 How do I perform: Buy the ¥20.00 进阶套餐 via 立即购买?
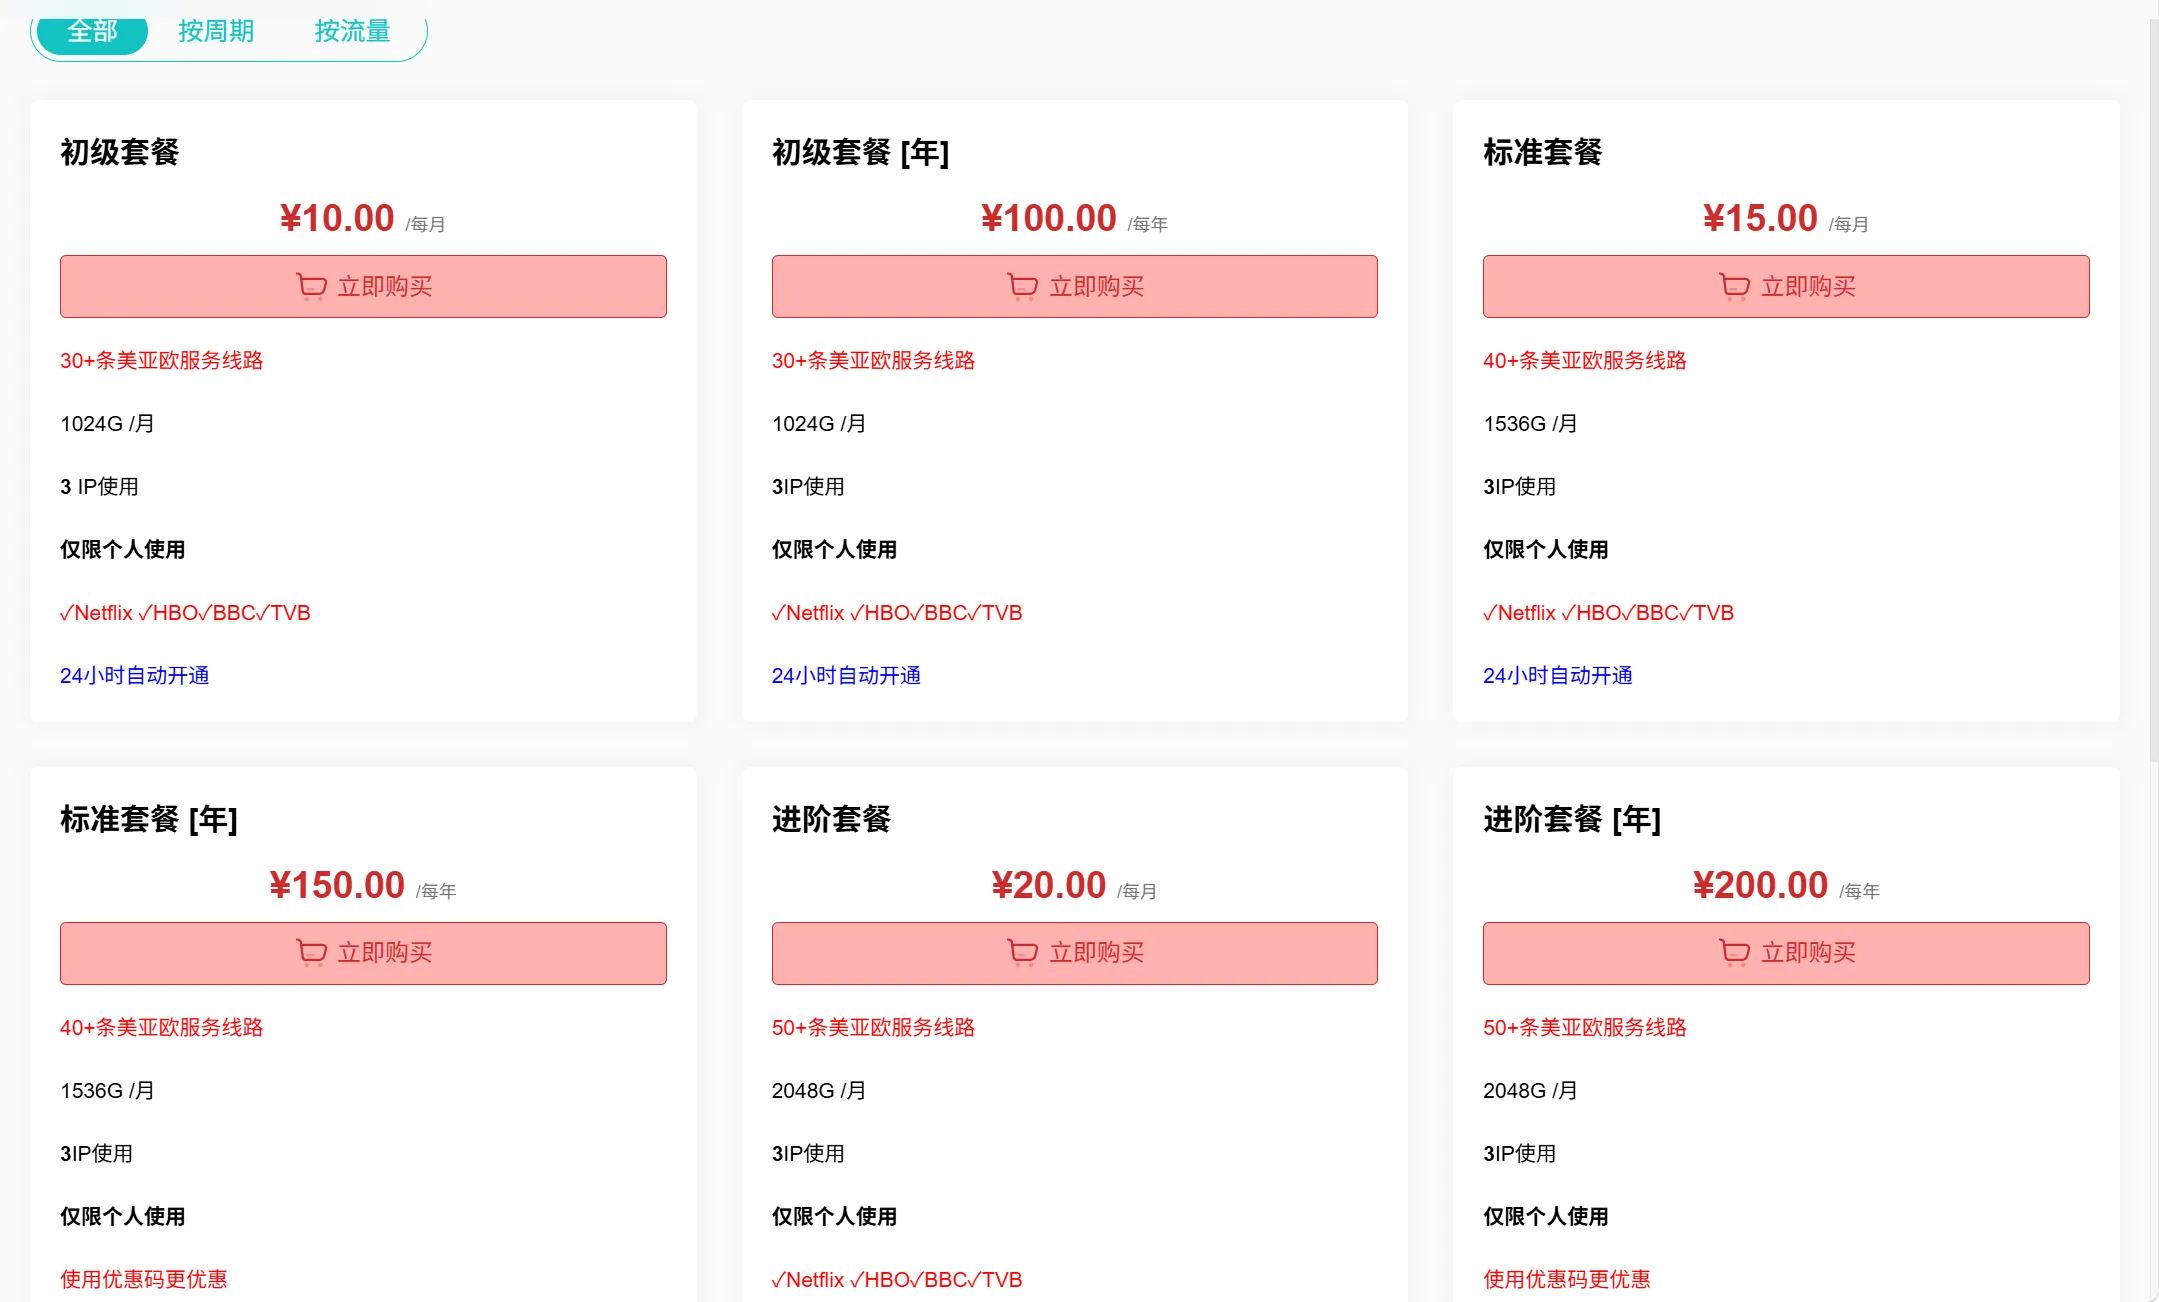tap(1074, 953)
